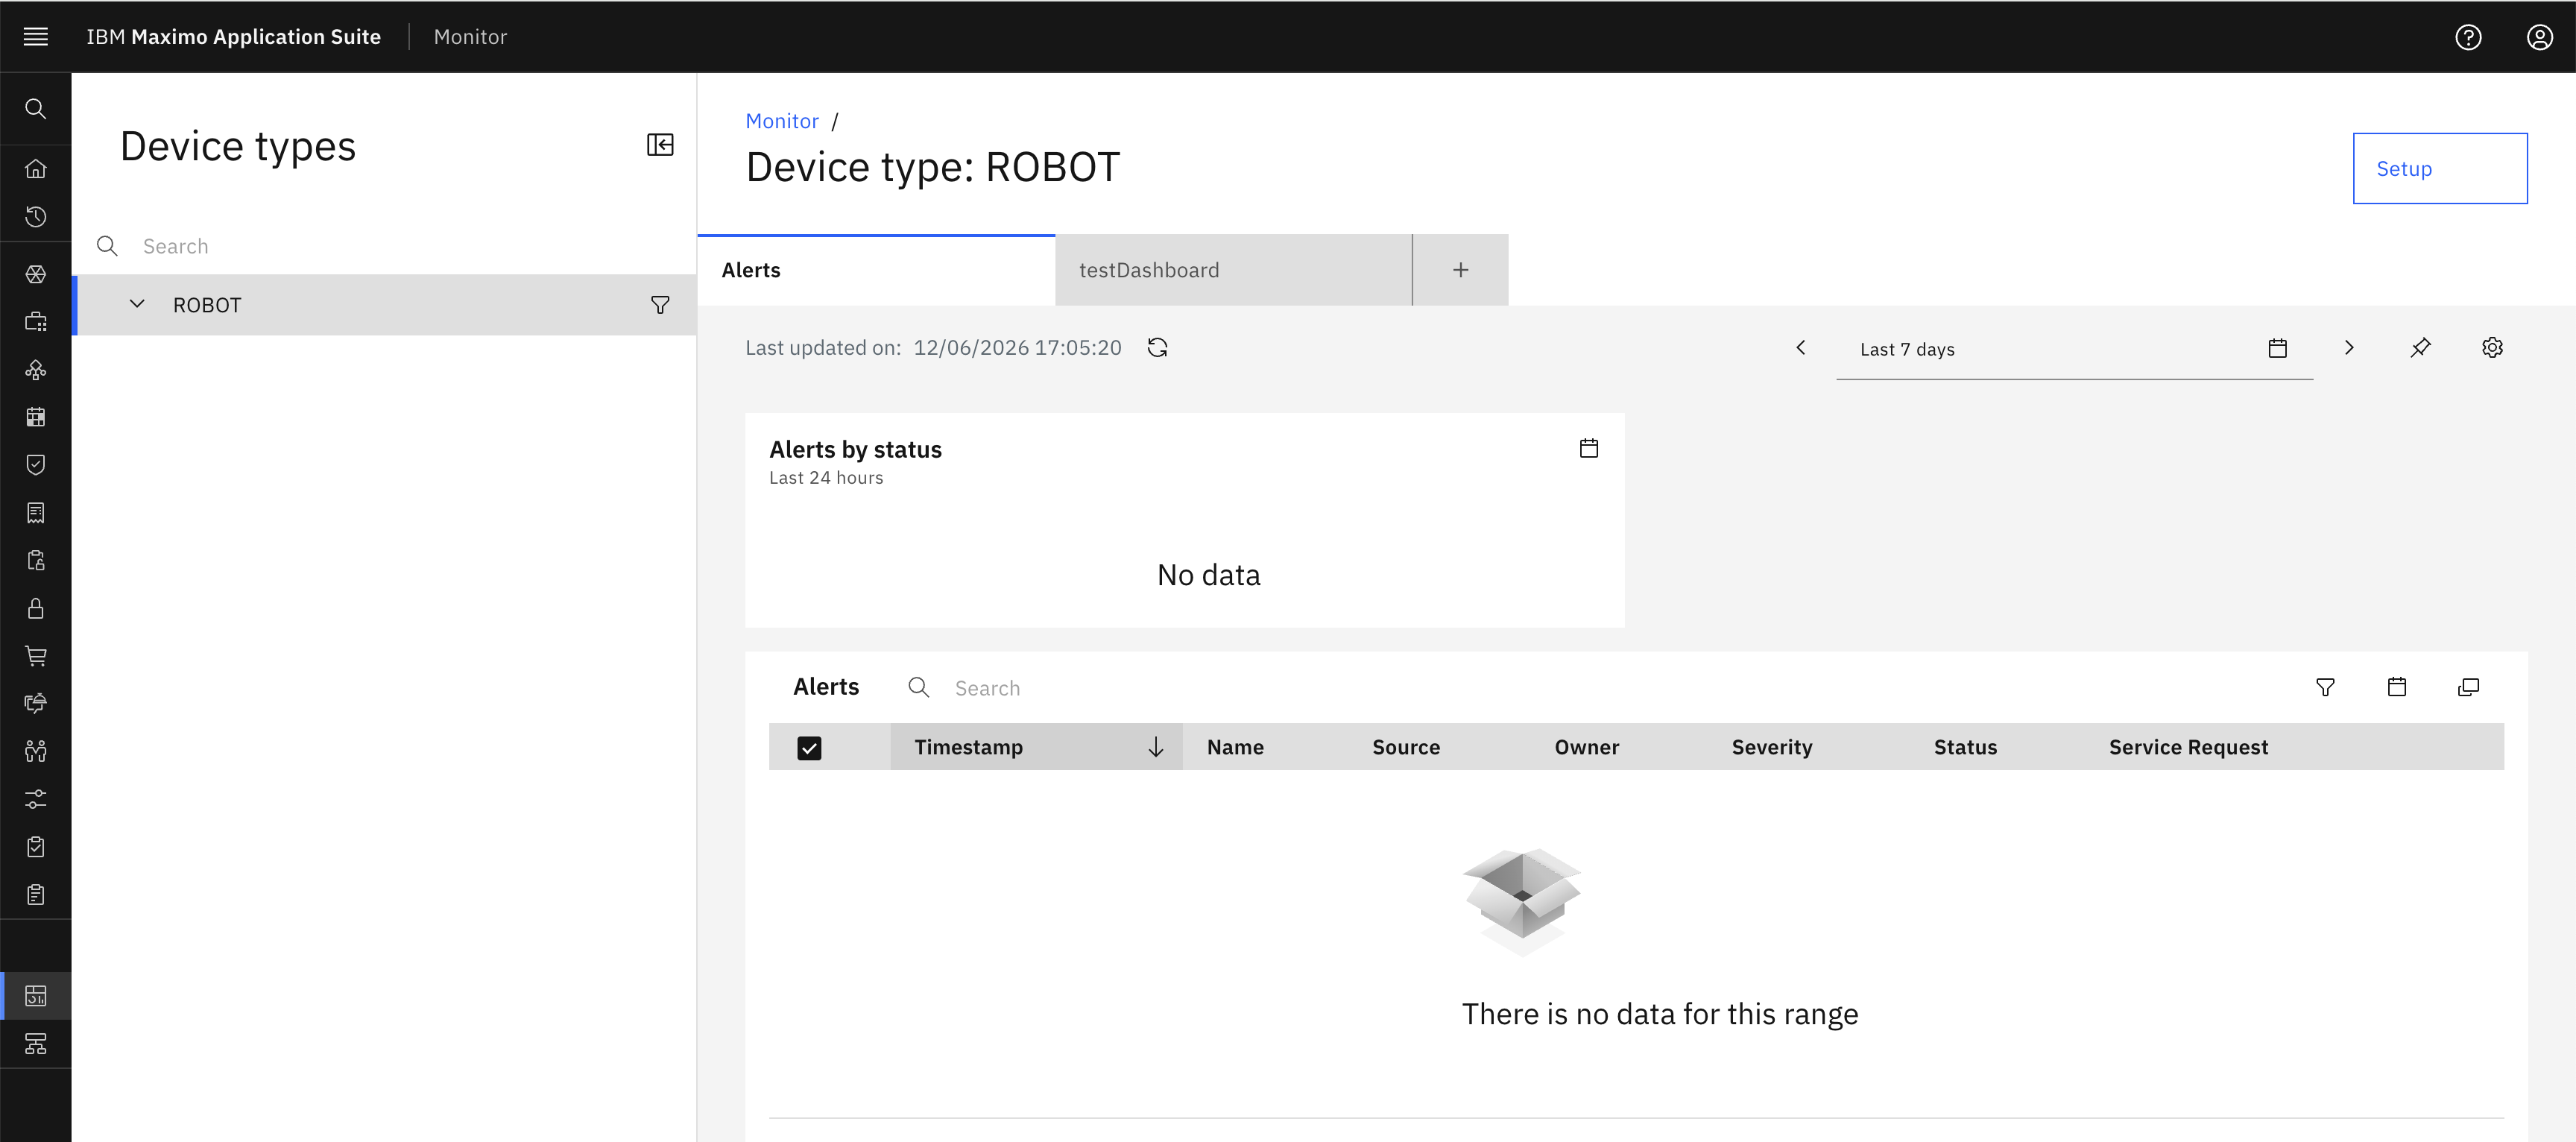Click the hexagon assets icon in sidebar

pos(36,274)
